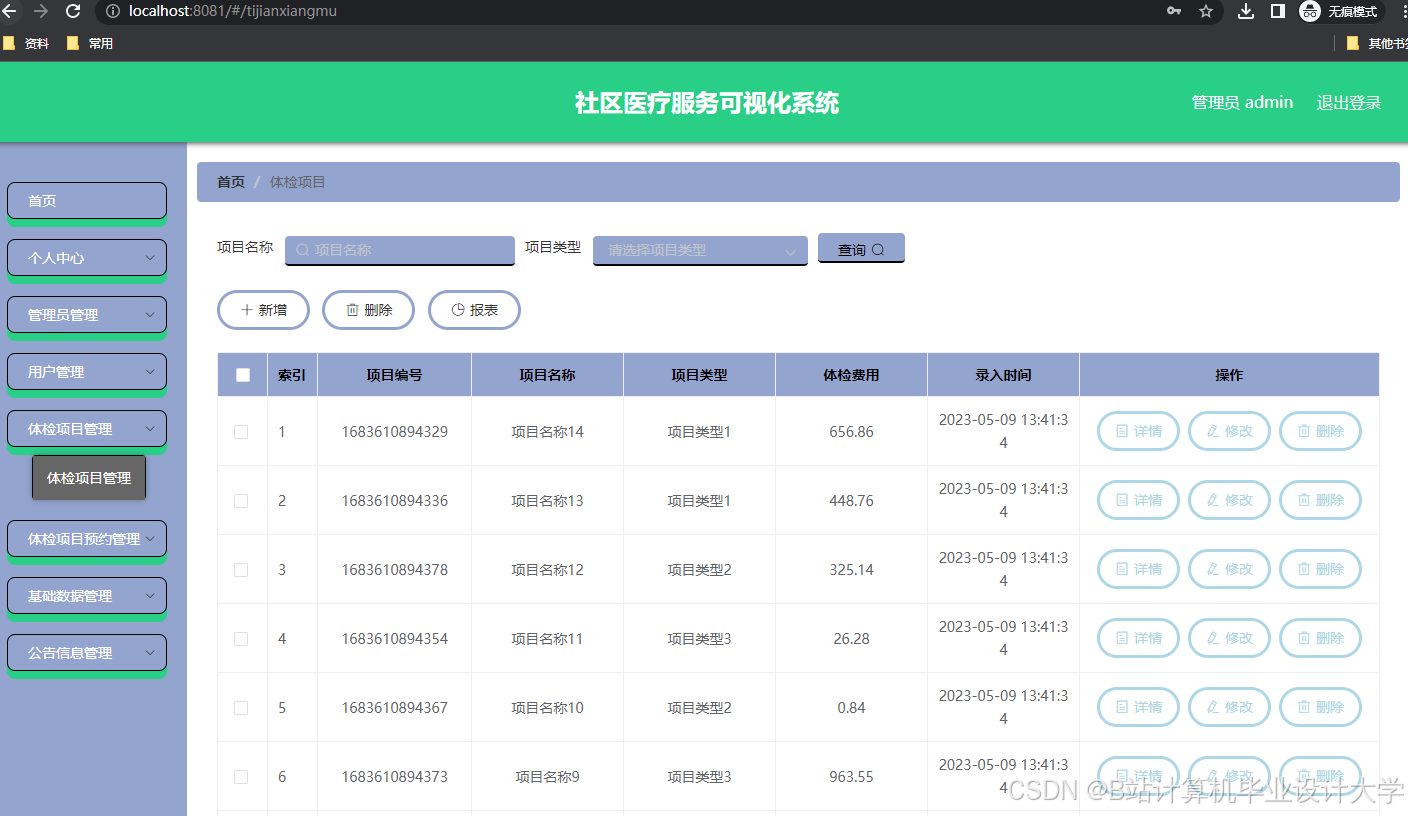Click the 656.86 fee cell

pos(851,432)
